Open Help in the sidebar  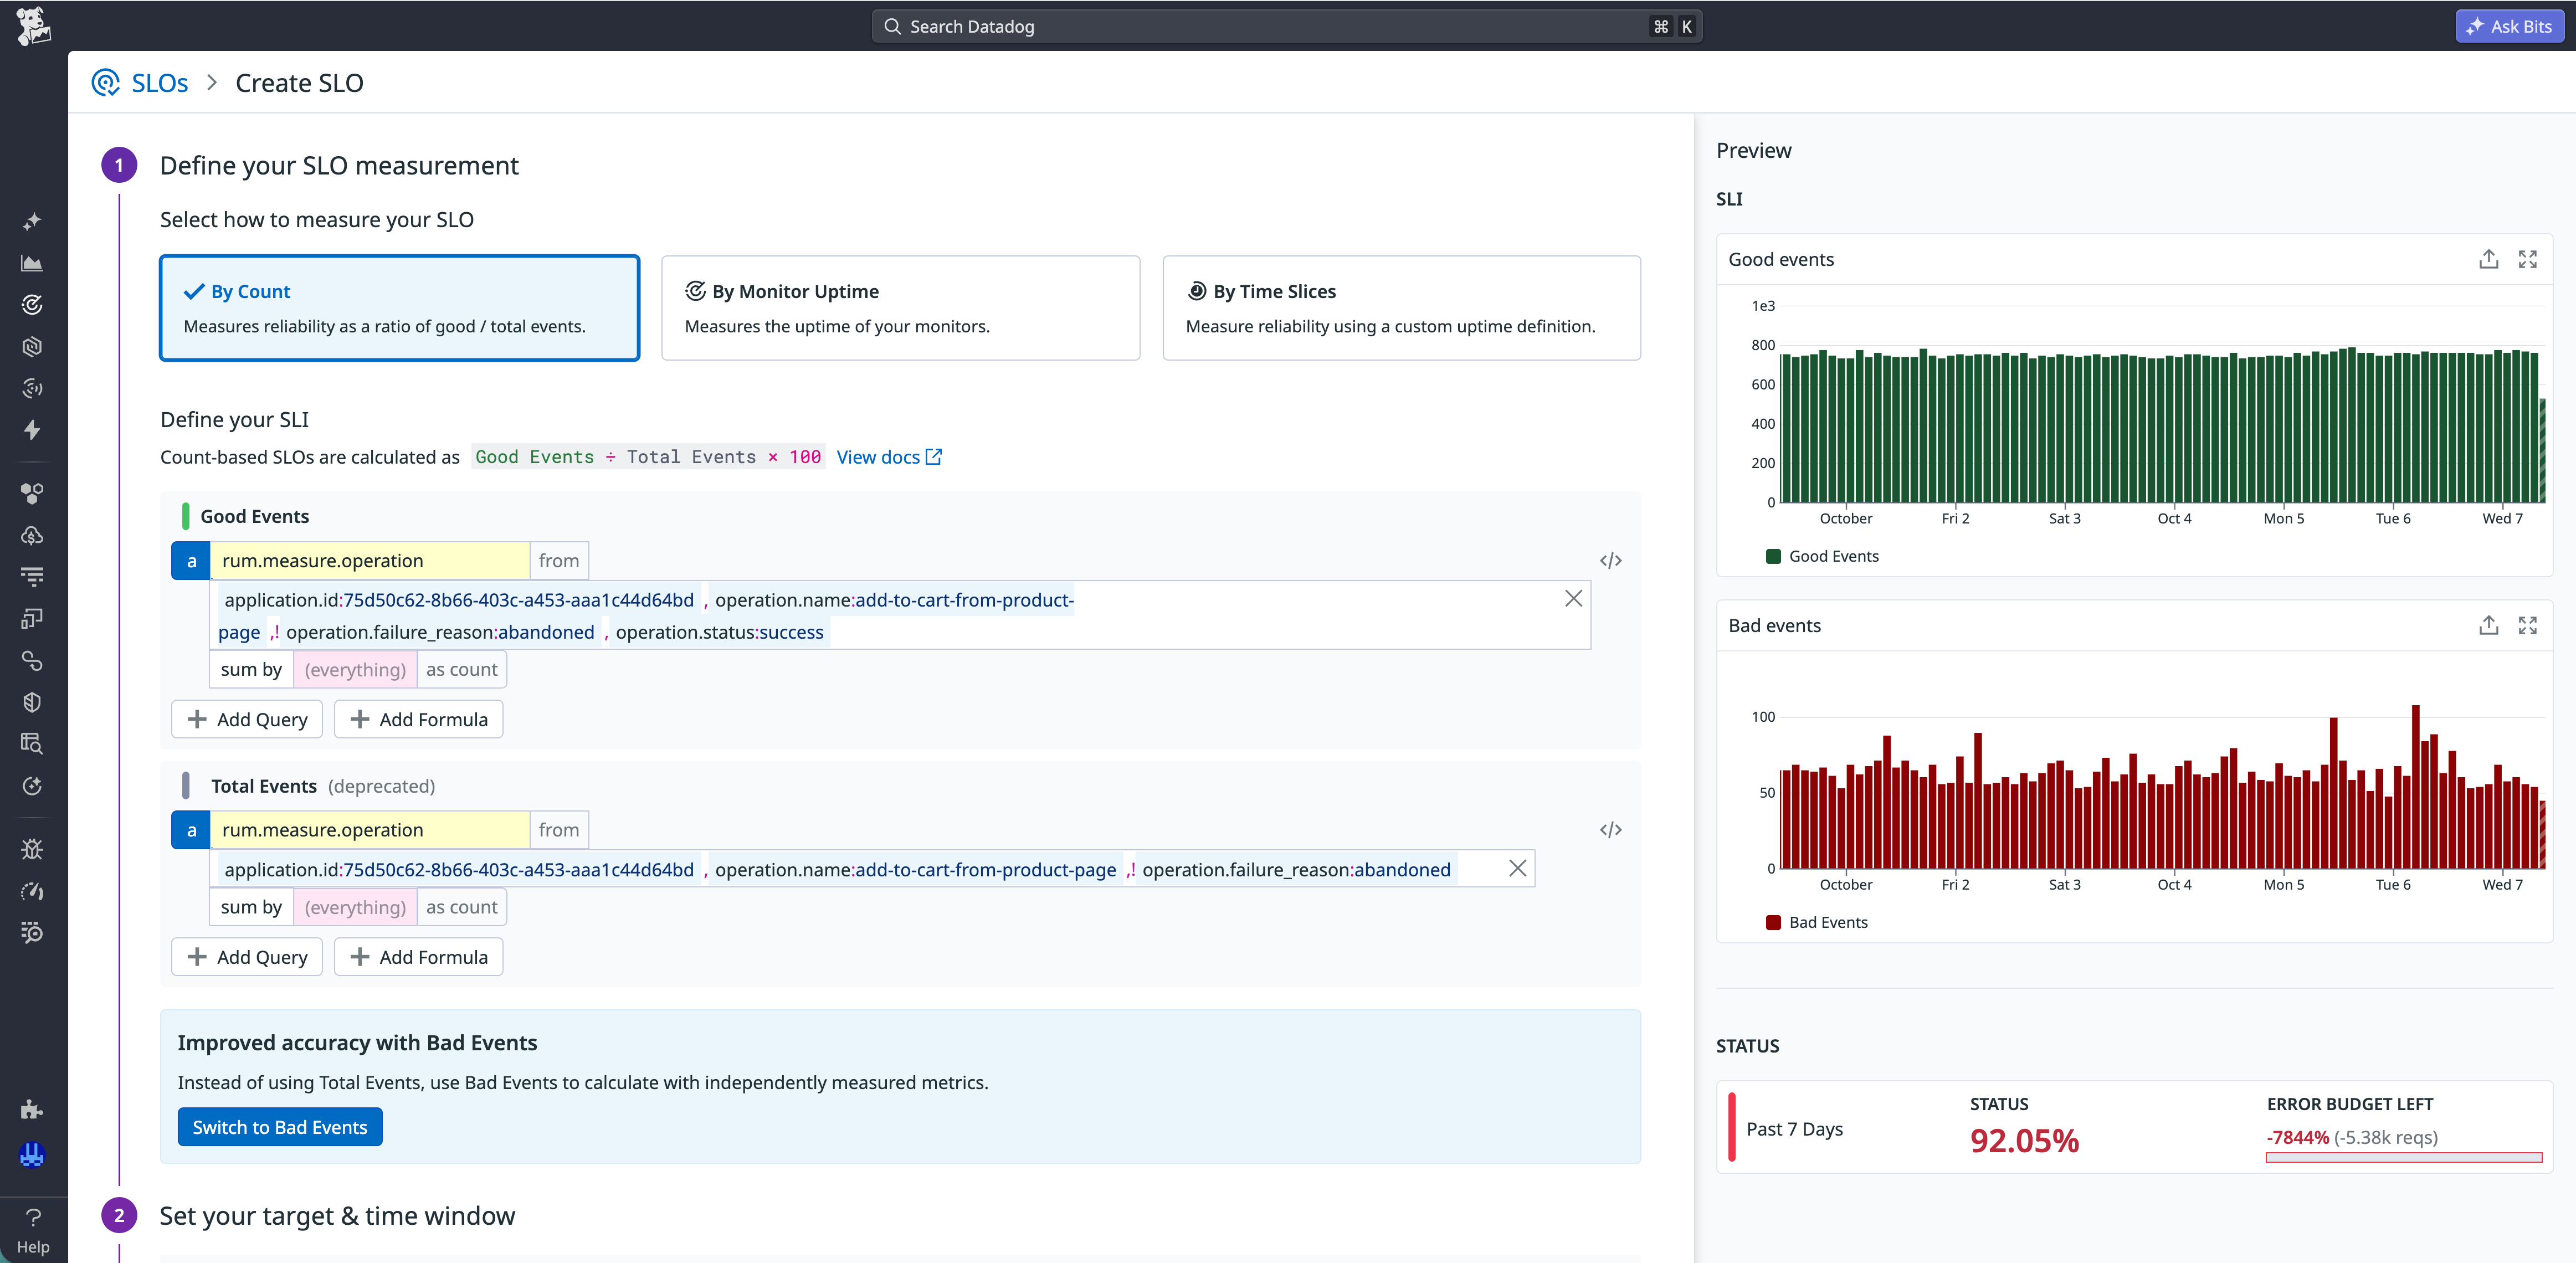click(x=33, y=1230)
